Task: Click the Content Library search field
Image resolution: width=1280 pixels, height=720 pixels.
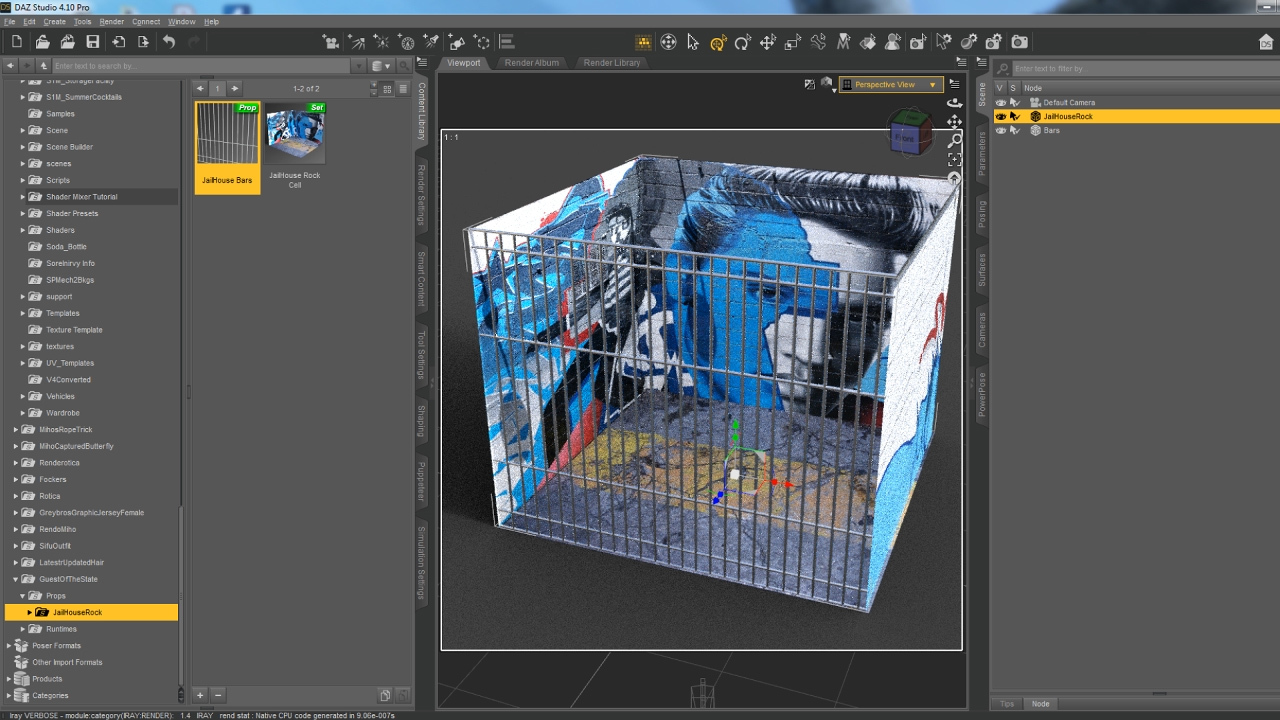Action: click(x=202, y=66)
